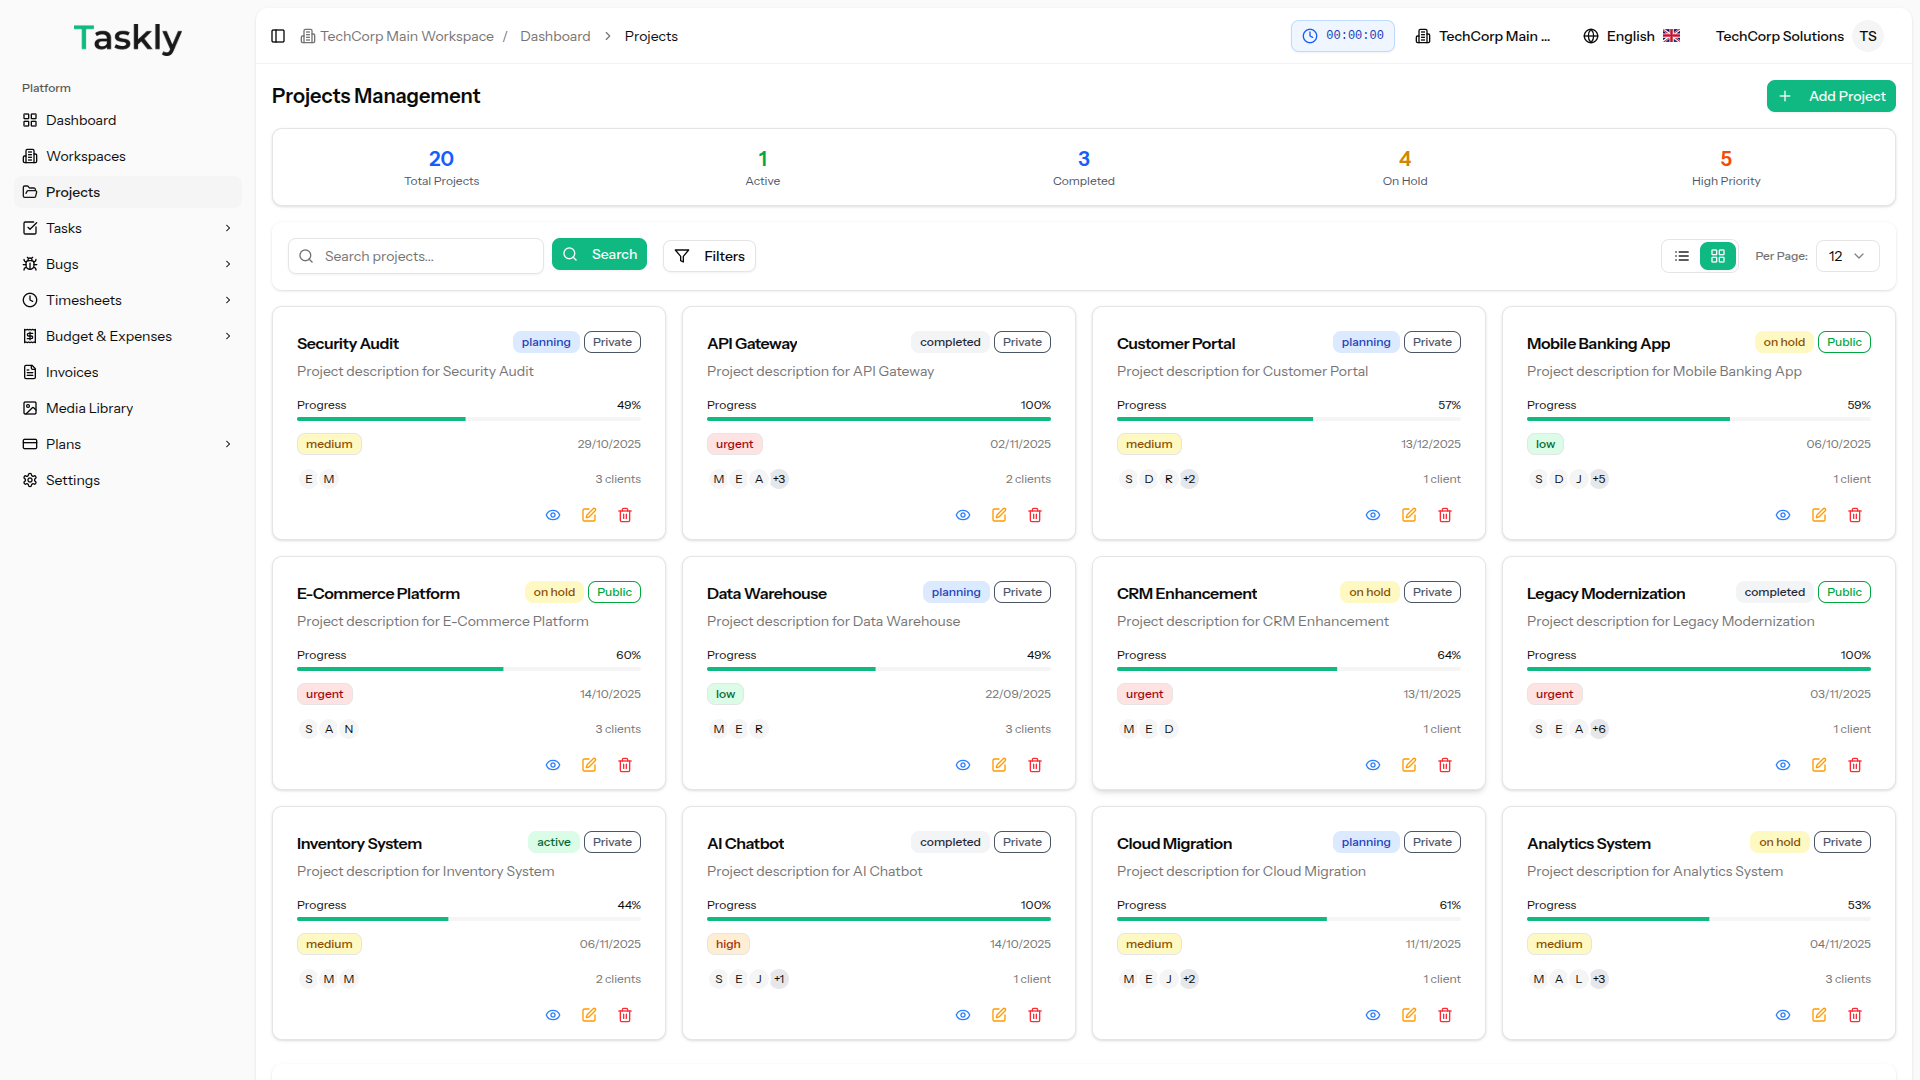Switch to list view layout

[x=1682, y=256]
